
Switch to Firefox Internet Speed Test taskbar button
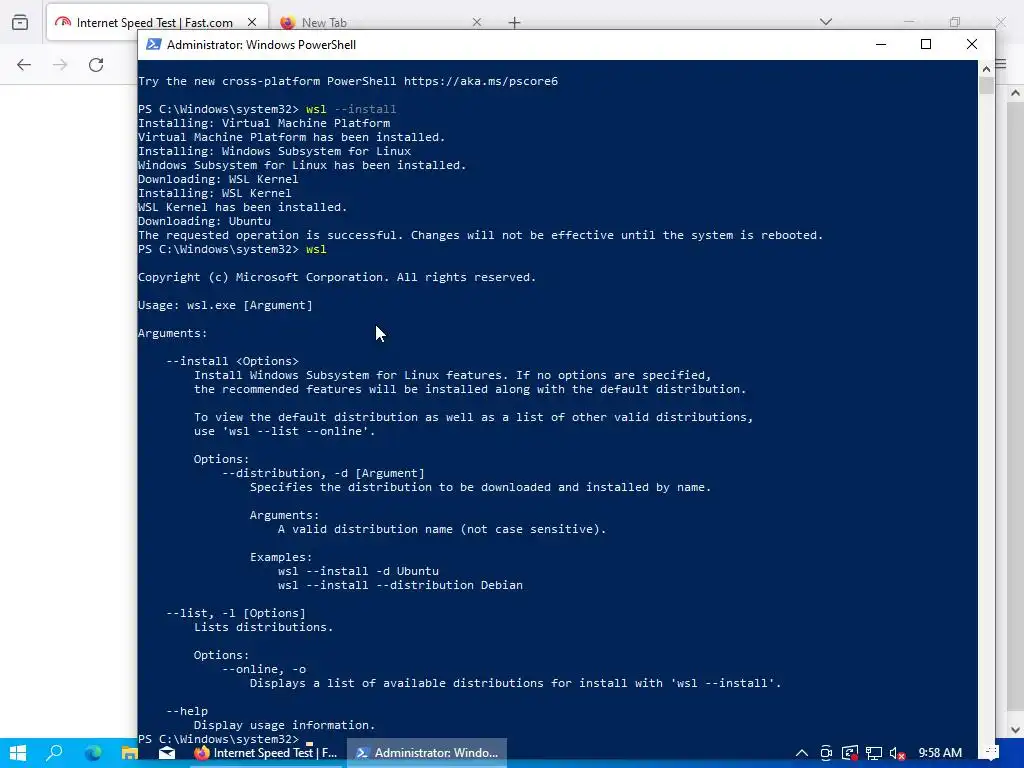(x=266, y=753)
